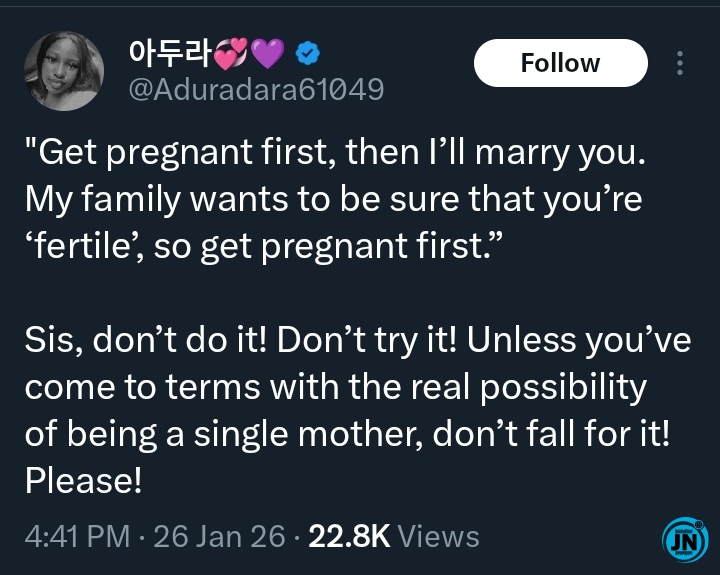Screen dimensions: 720x575
Task: Click the 22.8K view count number
Action: click(x=349, y=536)
